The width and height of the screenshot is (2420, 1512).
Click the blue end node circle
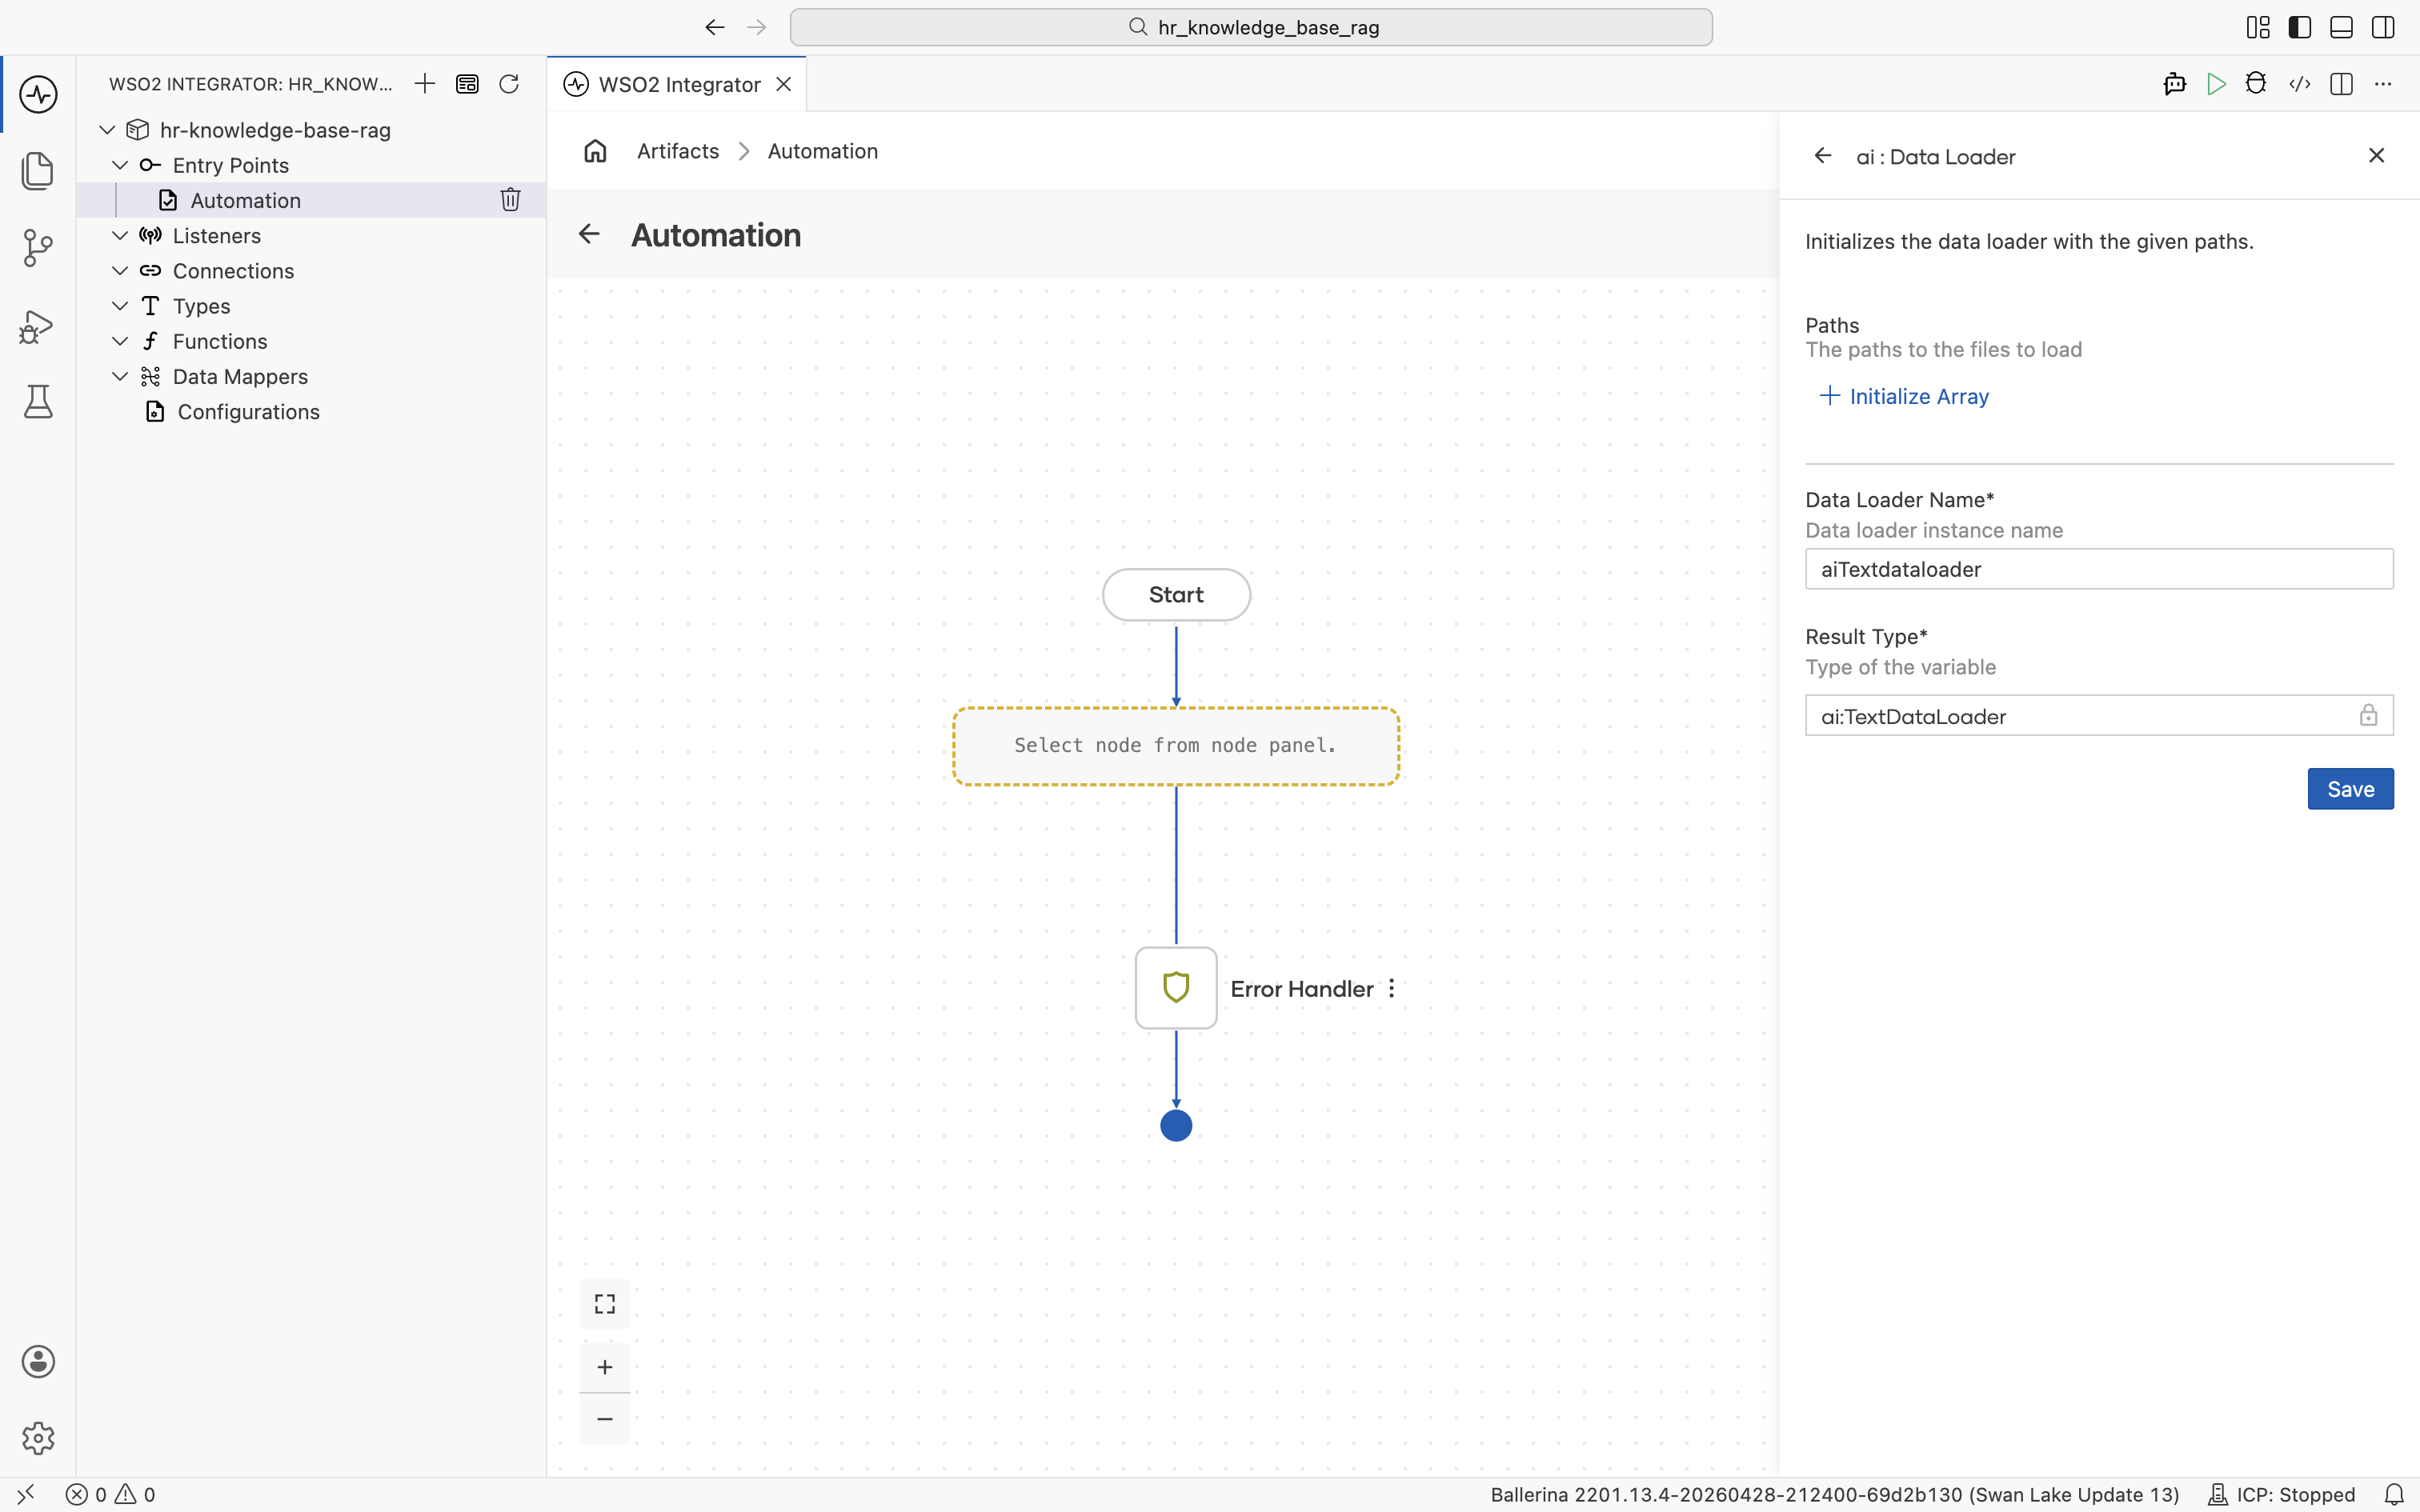pyautogui.click(x=1176, y=1126)
